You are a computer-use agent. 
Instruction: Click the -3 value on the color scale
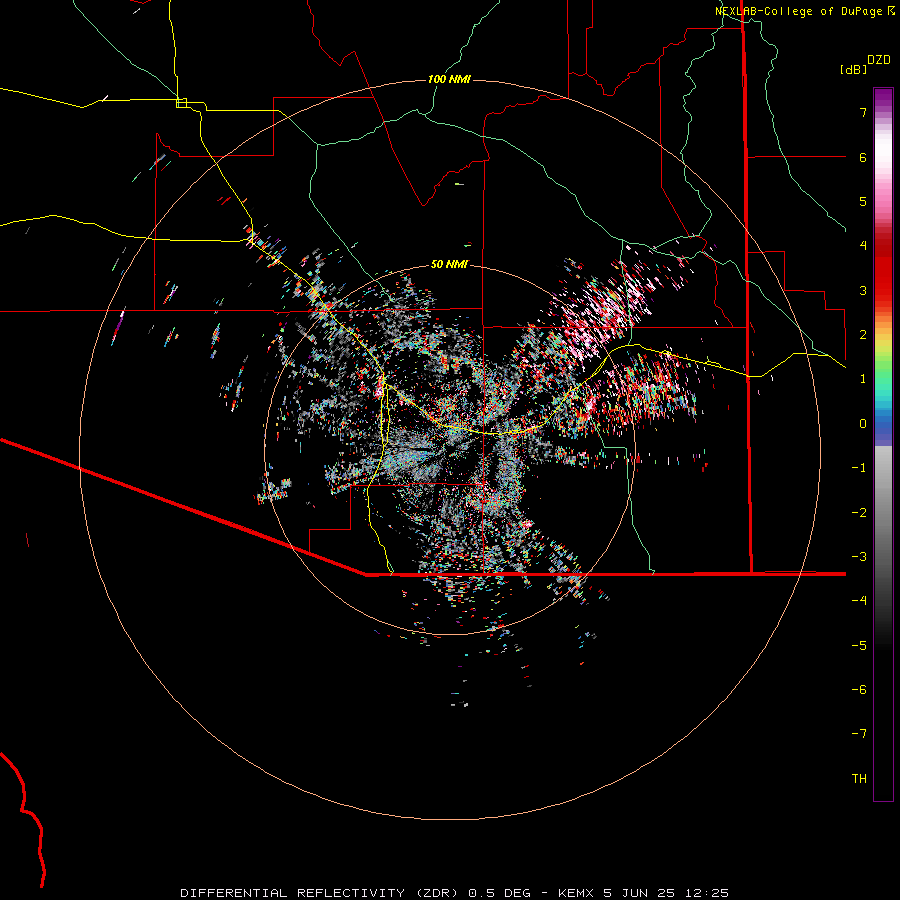(x=859, y=557)
